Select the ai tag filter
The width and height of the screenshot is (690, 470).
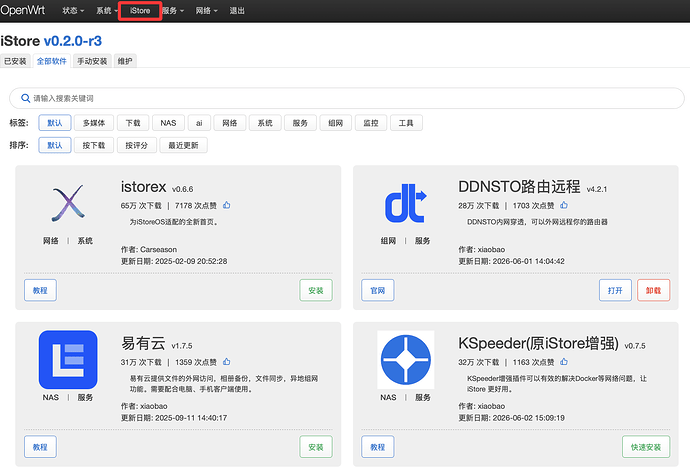coord(199,123)
